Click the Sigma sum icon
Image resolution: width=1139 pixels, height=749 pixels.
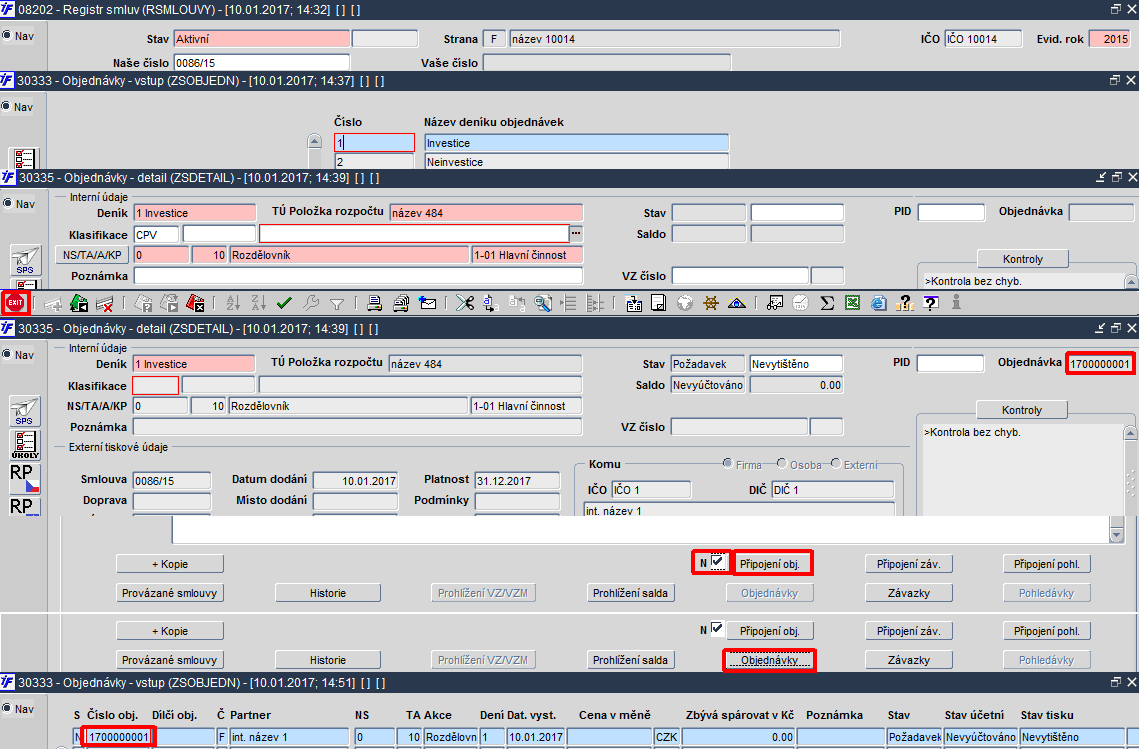pos(827,303)
